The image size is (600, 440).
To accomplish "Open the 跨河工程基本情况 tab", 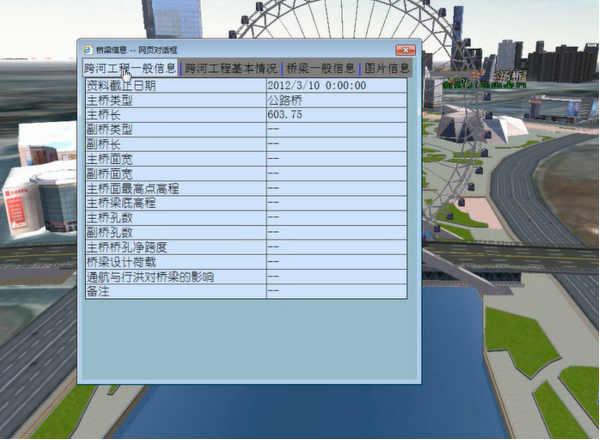I will [231, 69].
